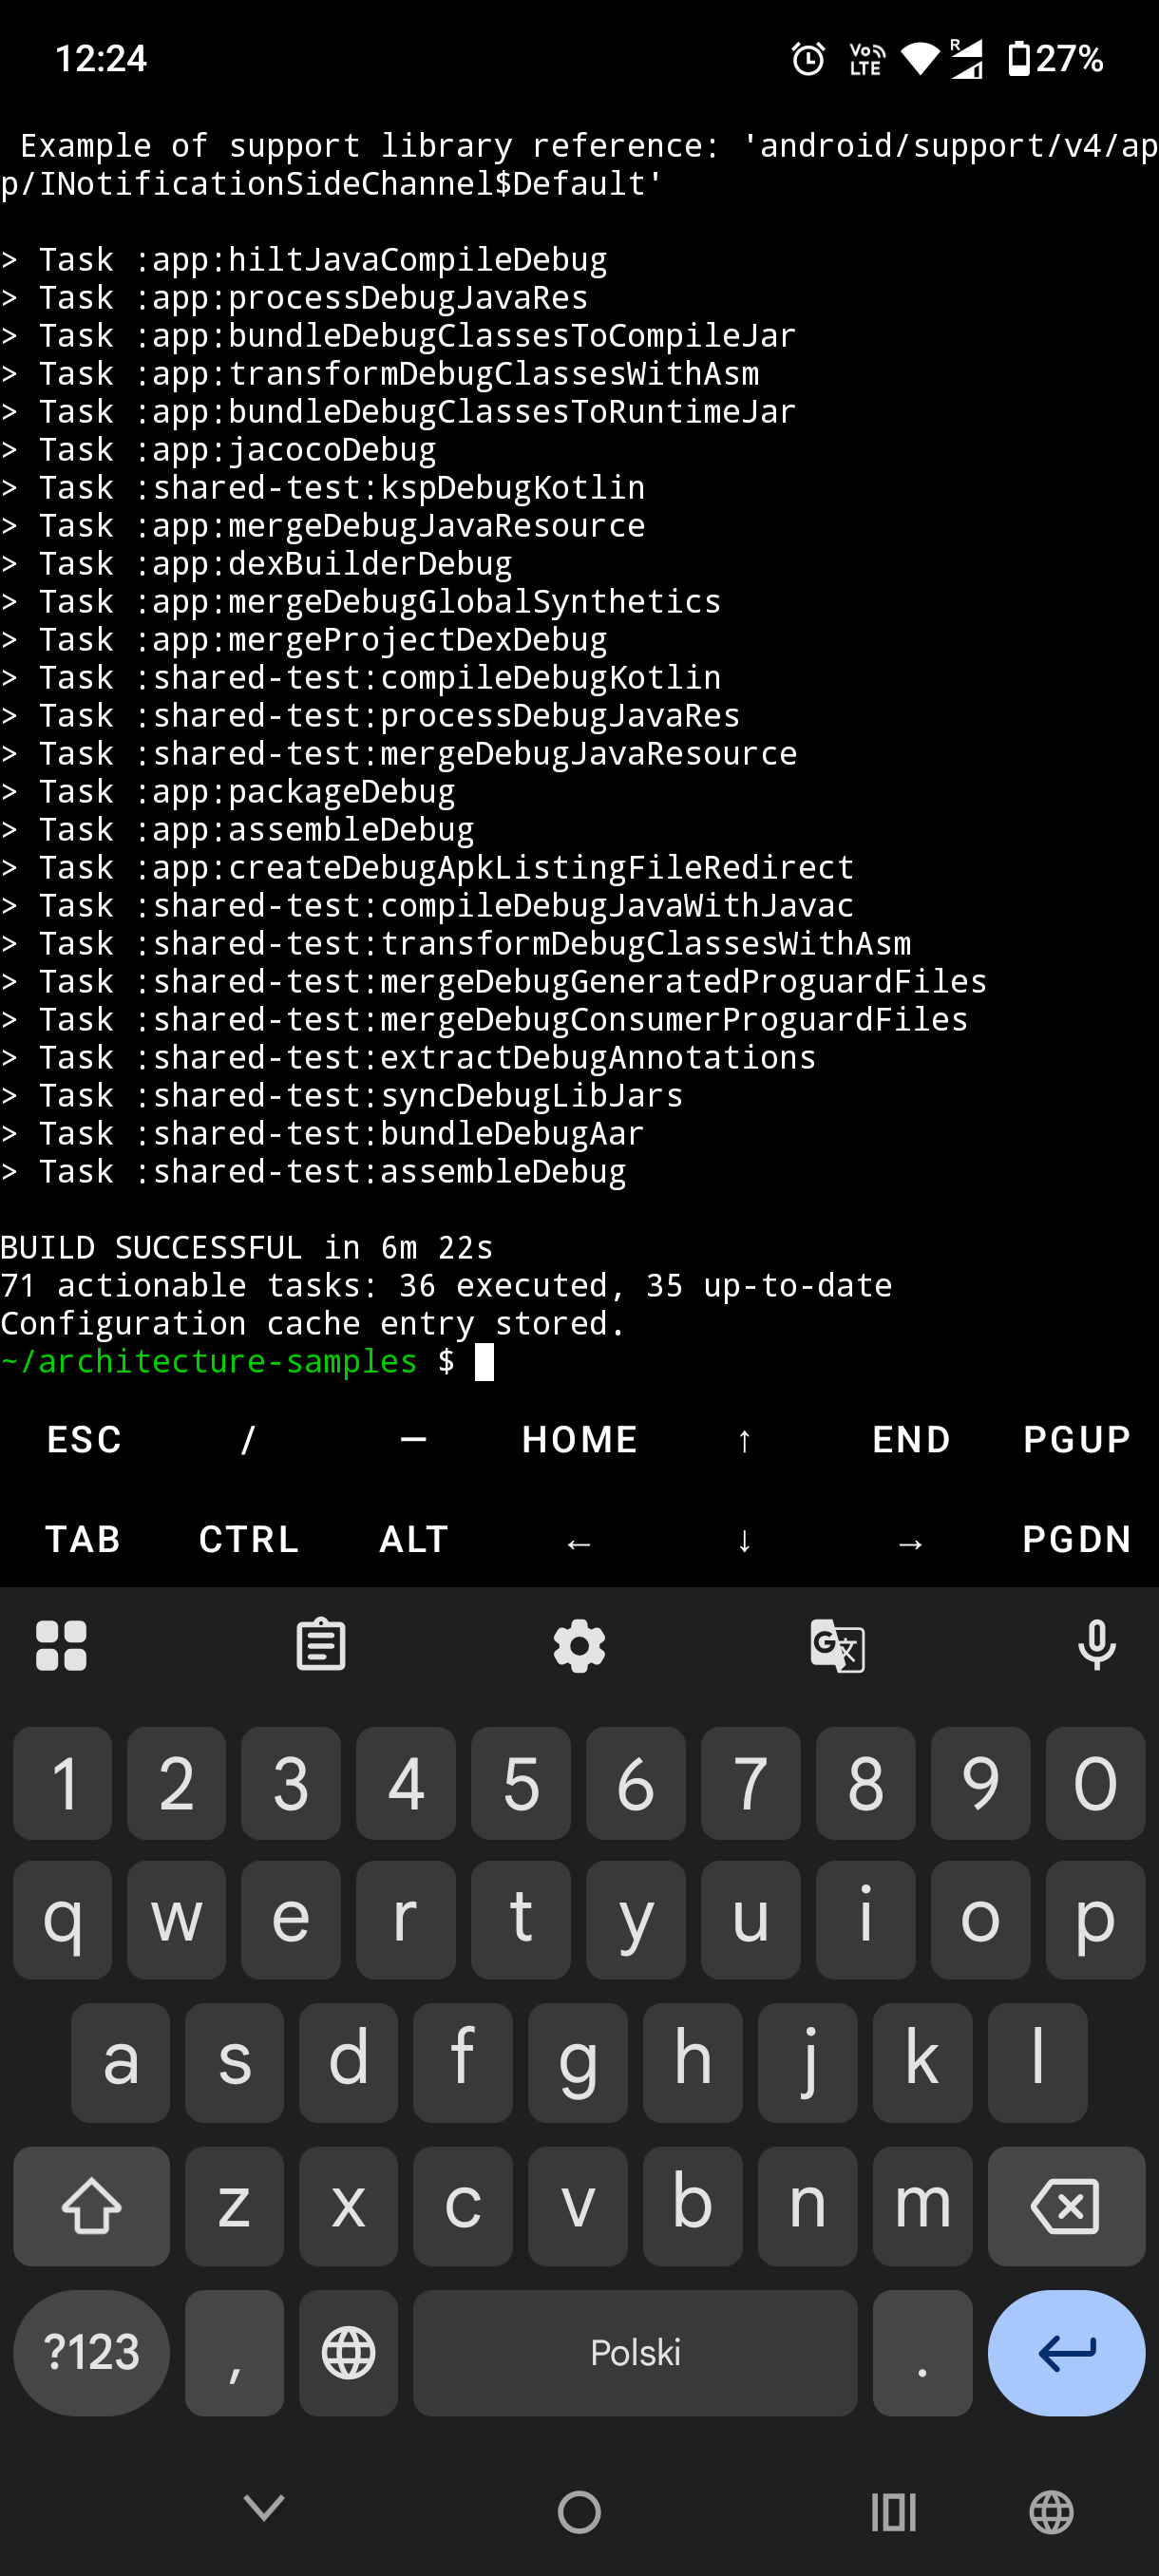Tap the microphone voice input icon
The width and height of the screenshot is (1159, 2576).
(1096, 1645)
